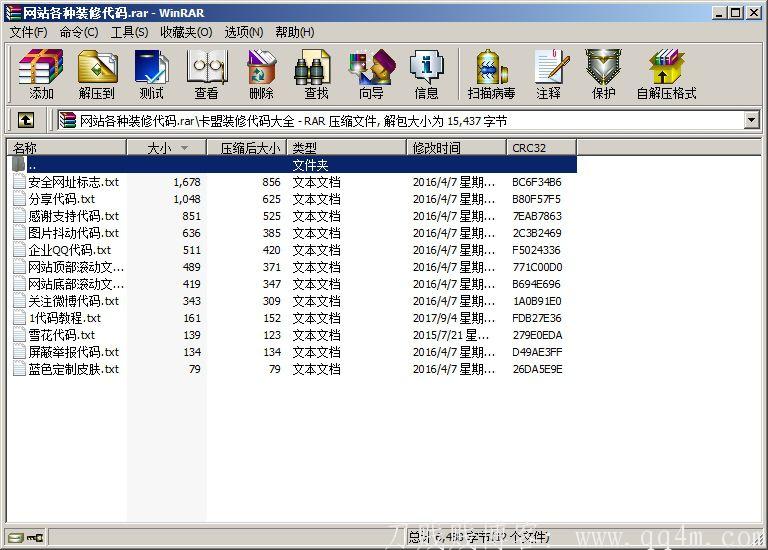Click the archive icon in the address bar
768x550 pixels.
[x=67, y=120]
